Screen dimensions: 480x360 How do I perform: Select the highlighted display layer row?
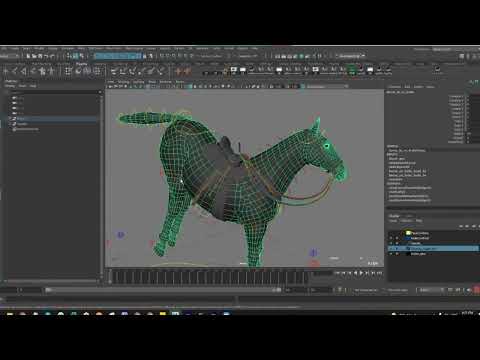click(433, 249)
